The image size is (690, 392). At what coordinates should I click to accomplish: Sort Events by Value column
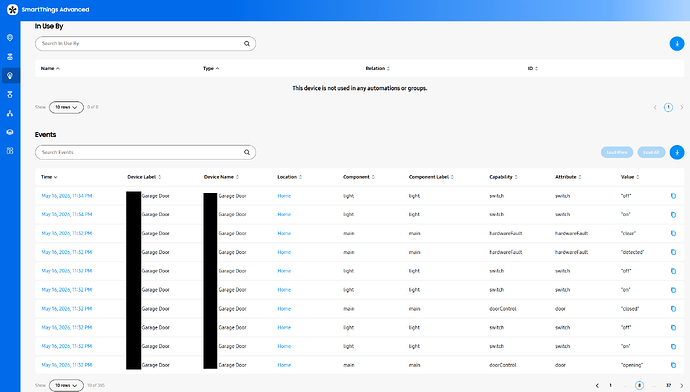[x=630, y=177]
